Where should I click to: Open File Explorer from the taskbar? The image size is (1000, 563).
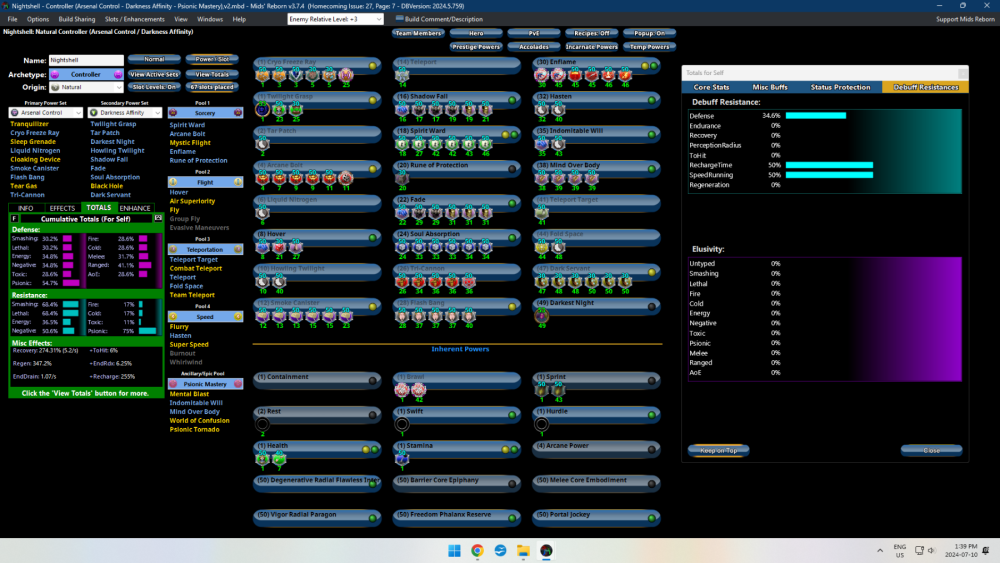[523, 551]
